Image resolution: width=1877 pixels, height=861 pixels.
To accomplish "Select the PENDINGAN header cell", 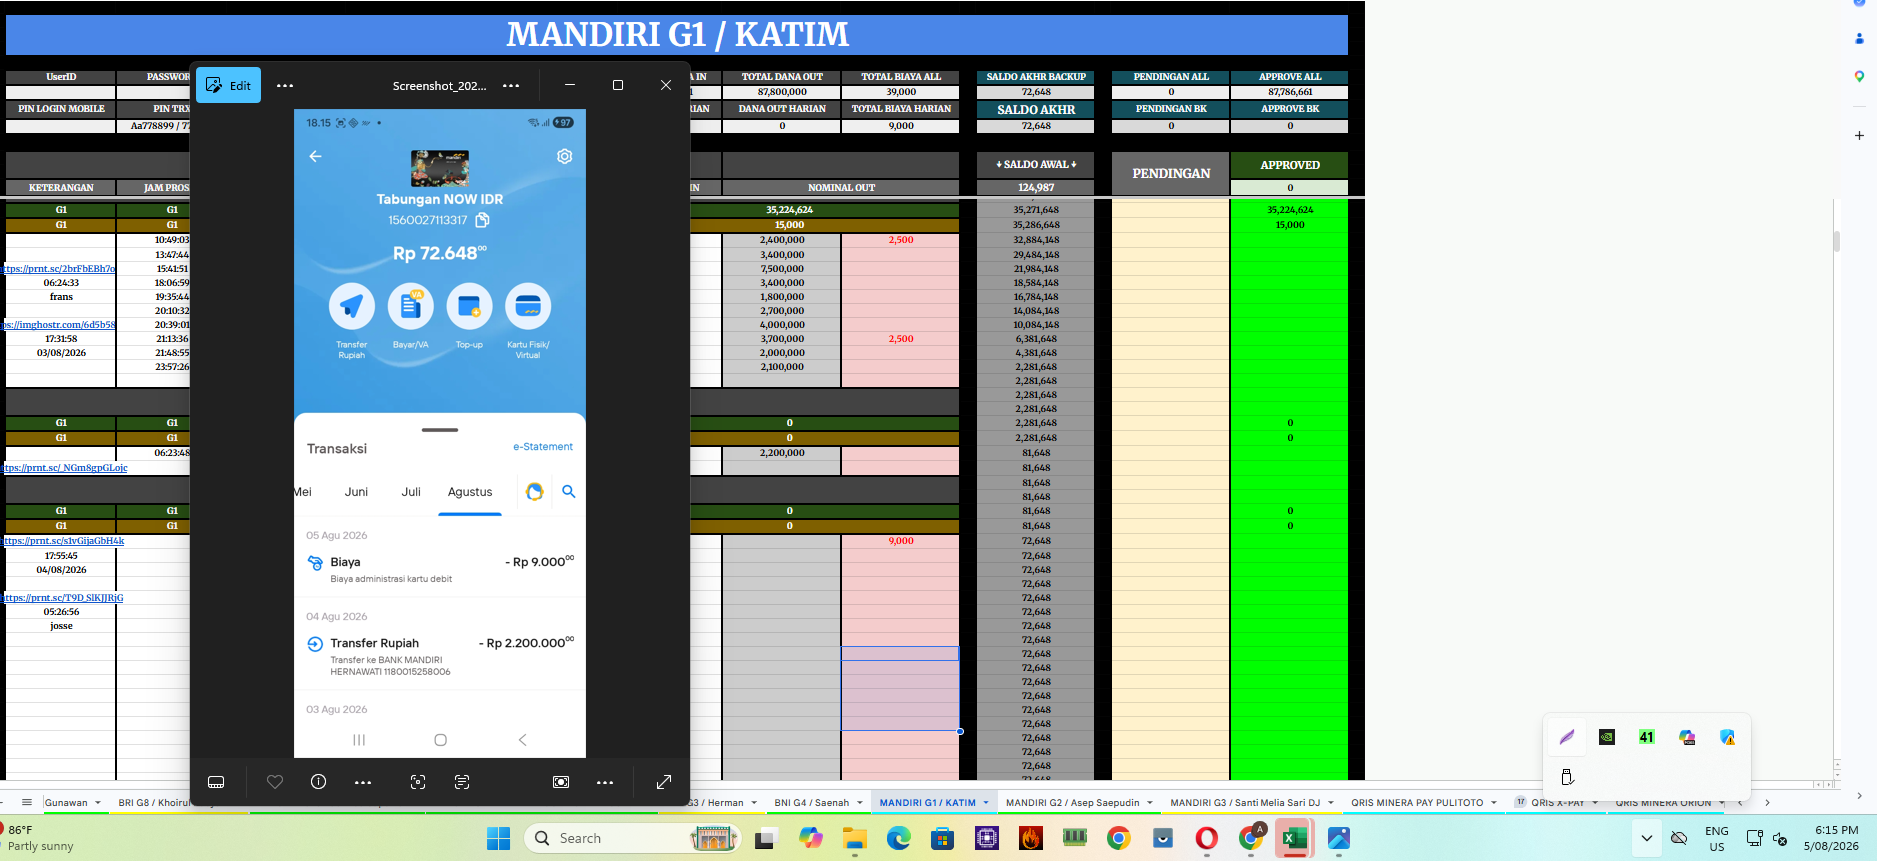I will pyautogui.click(x=1171, y=173).
